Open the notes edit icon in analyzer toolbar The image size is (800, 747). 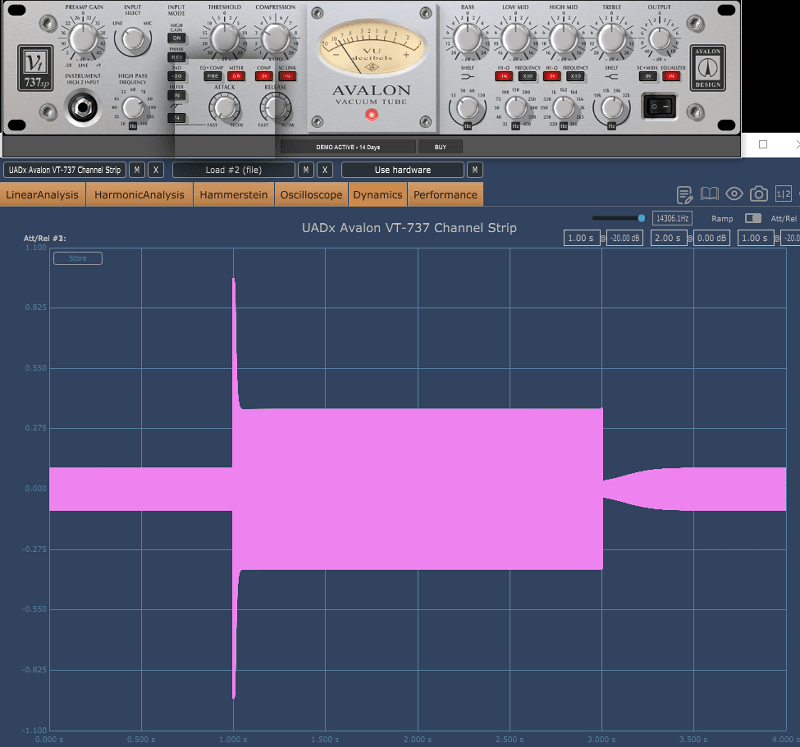[x=685, y=194]
